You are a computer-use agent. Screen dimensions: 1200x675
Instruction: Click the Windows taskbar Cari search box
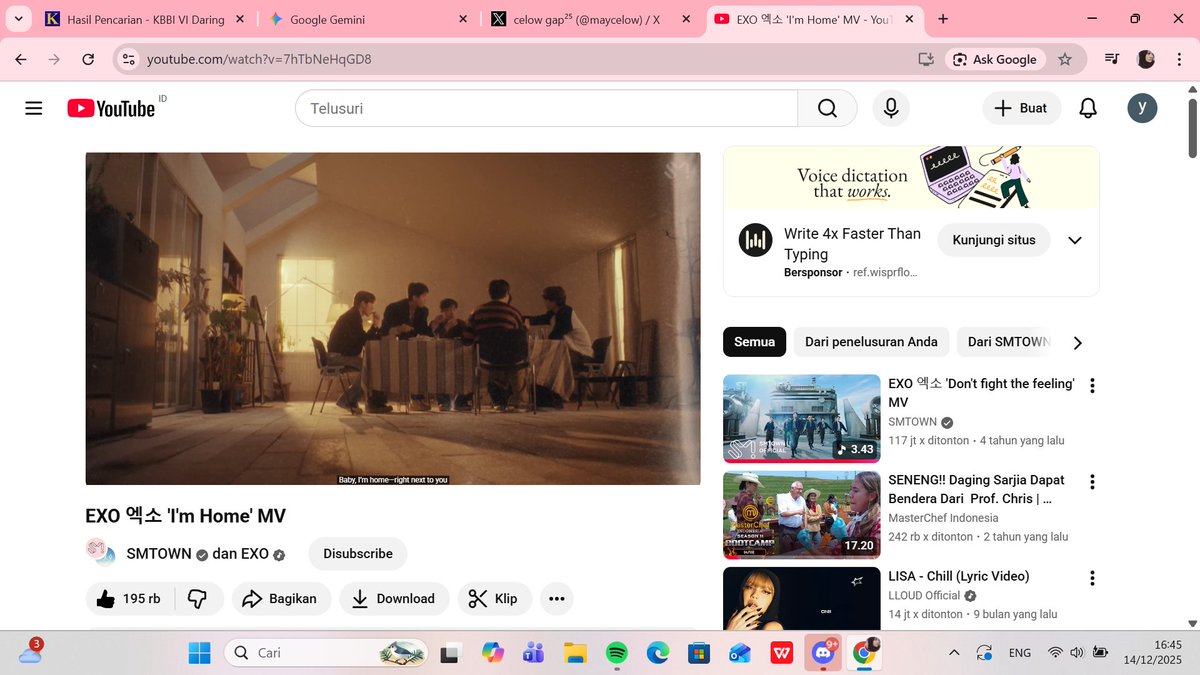pos(326,653)
